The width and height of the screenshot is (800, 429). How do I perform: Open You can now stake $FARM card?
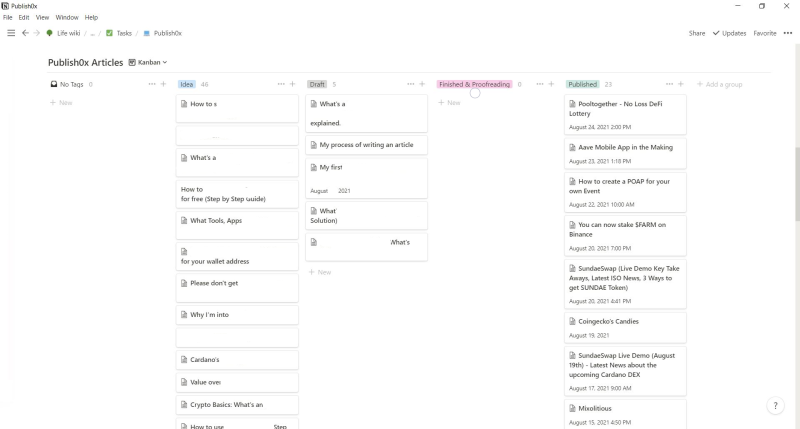point(625,236)
